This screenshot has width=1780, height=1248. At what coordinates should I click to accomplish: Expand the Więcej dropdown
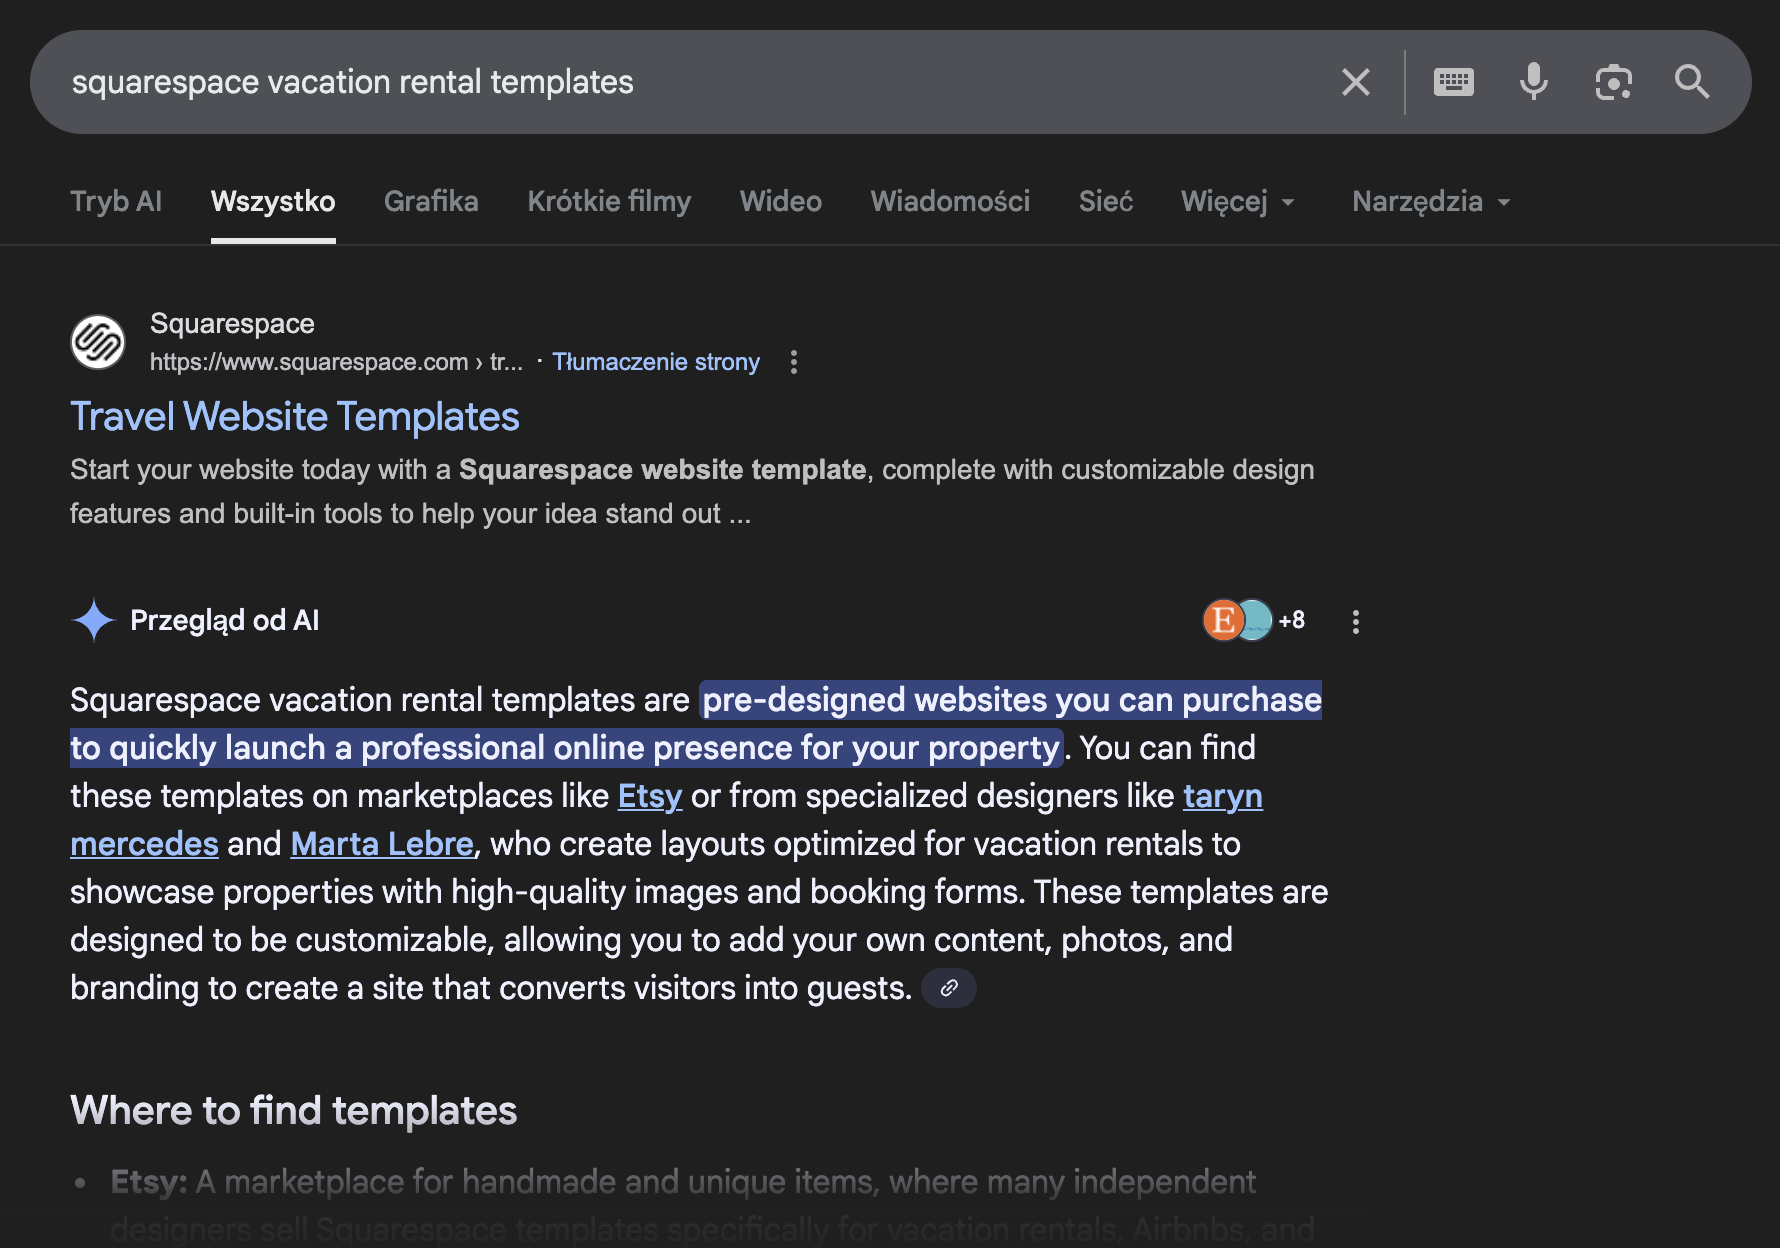tap(1238, 201)
